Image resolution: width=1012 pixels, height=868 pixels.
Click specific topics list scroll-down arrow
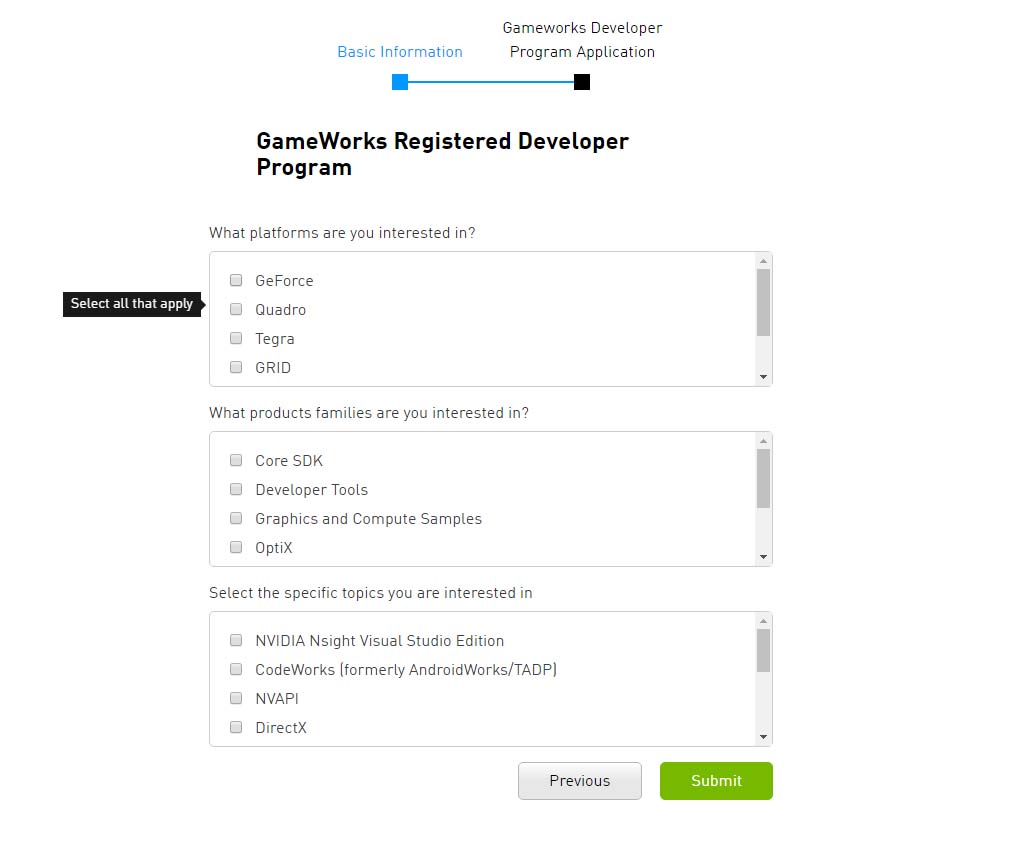pos(764,737)
